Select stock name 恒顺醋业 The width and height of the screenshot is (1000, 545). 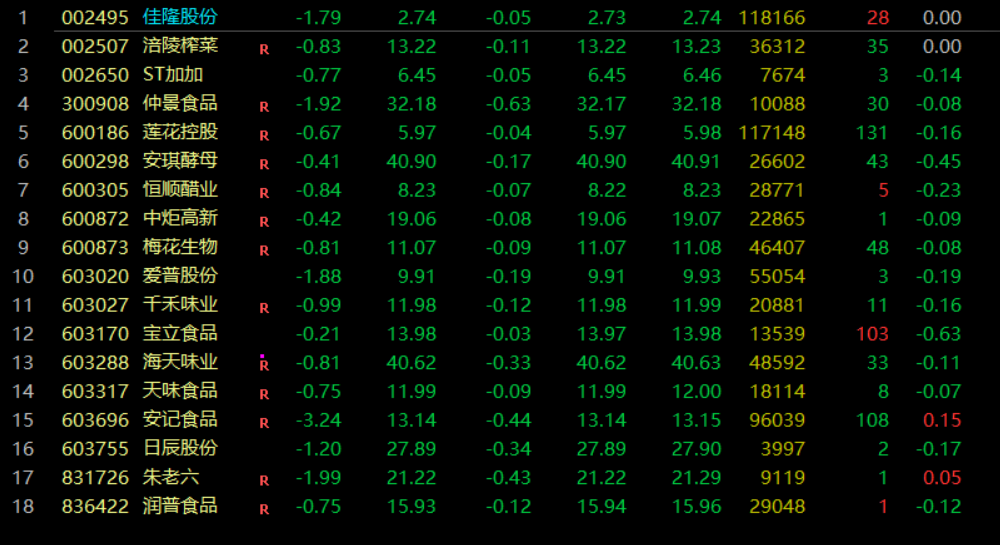tap(180, 189)
